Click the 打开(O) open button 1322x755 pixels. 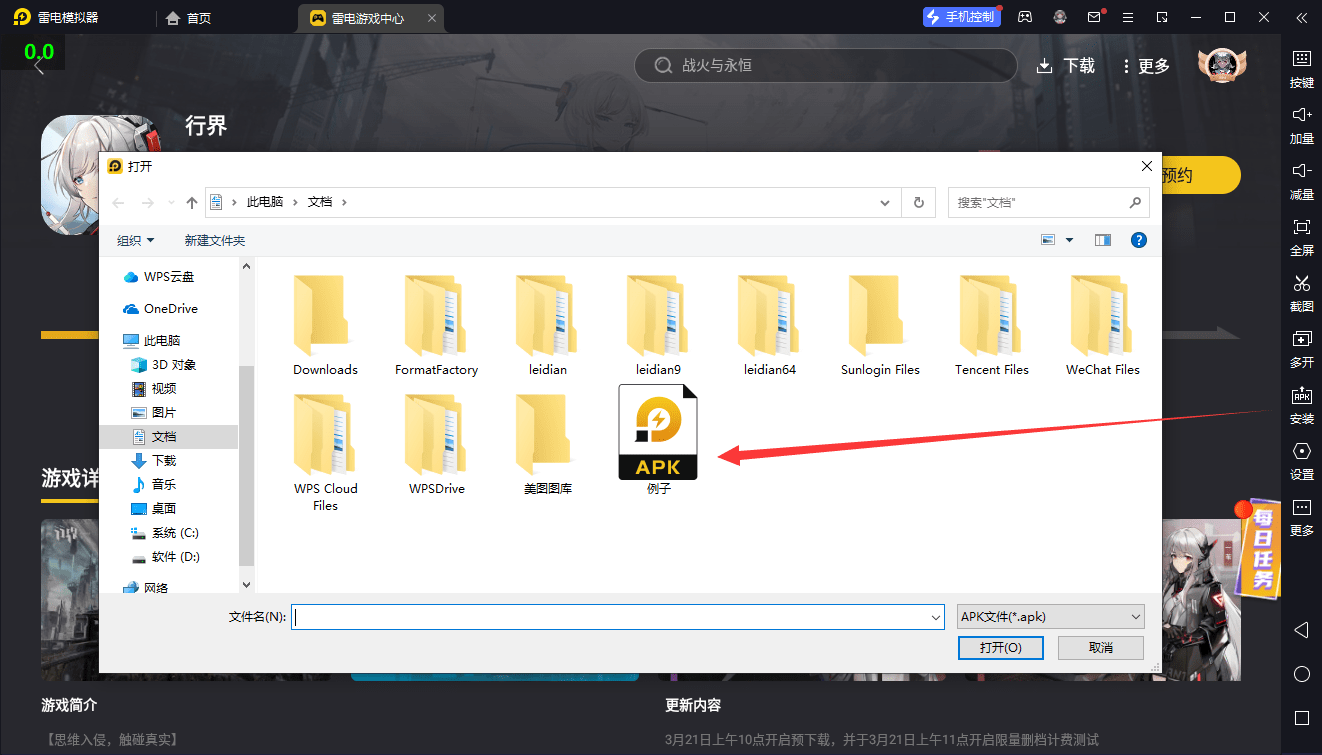pyautogui.click(x=1000, y=648)
